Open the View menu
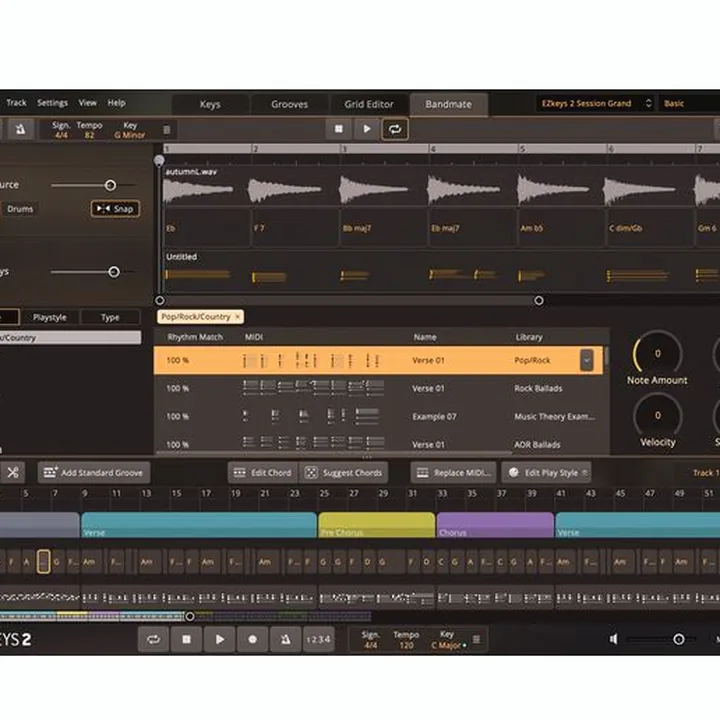 [87, 103]
